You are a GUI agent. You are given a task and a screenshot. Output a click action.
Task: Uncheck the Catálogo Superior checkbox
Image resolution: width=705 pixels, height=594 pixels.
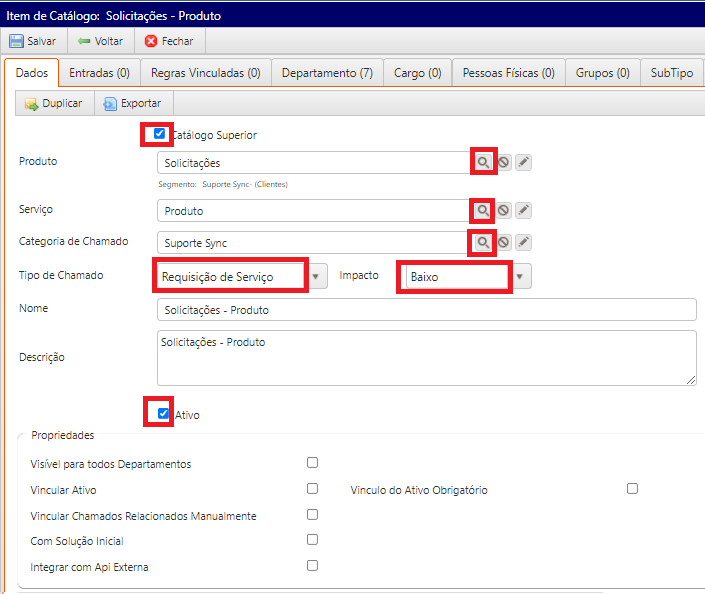click(160, 133)
